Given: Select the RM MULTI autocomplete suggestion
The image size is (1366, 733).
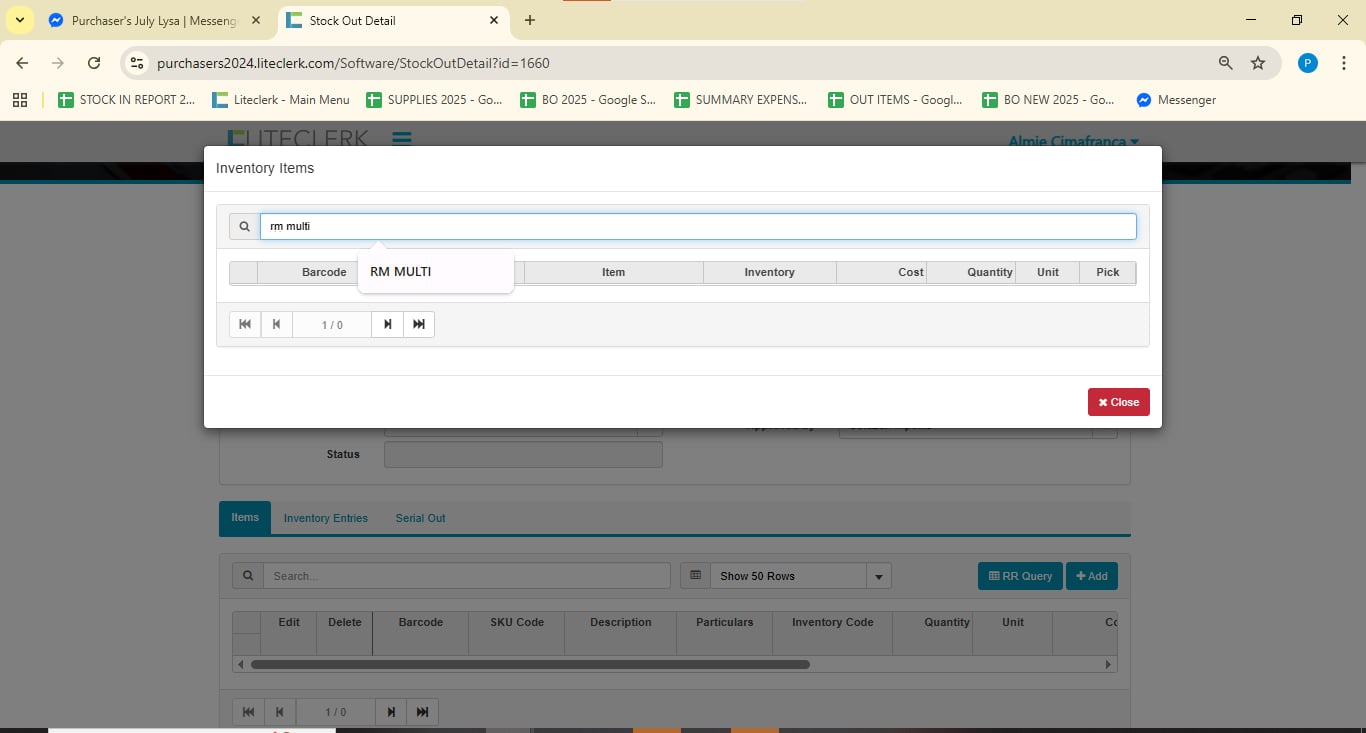Looking at the screenshot, I should click(401, 272).
